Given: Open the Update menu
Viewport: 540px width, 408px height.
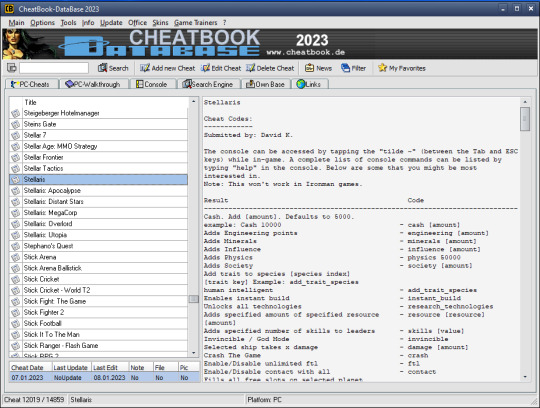Looking at the screenshot, I should point(111,23).
